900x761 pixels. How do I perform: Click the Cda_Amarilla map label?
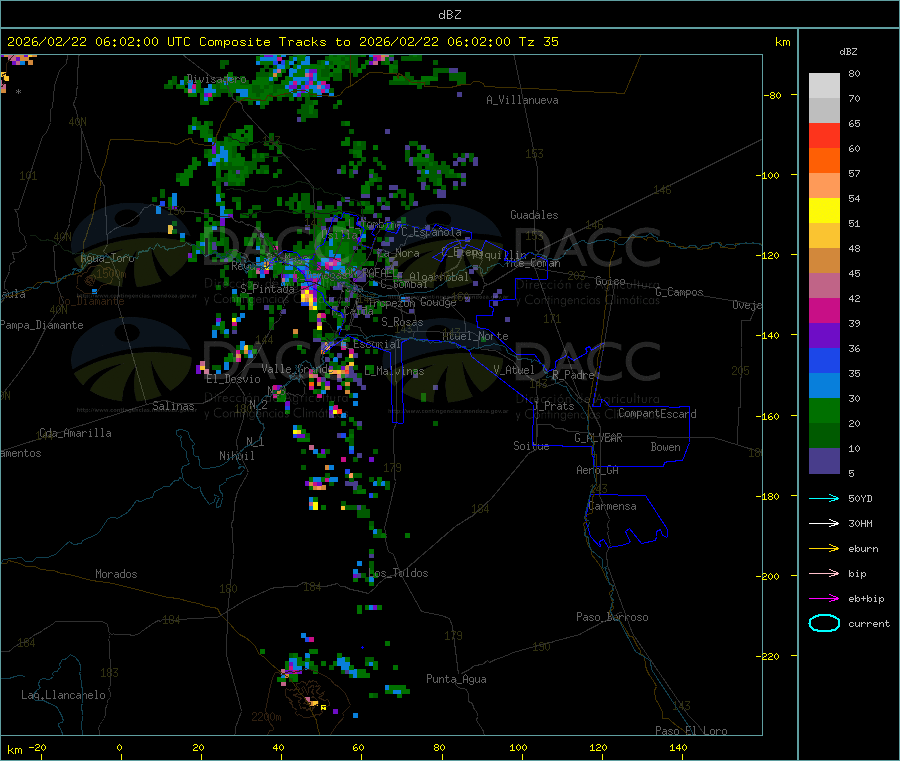75,433
